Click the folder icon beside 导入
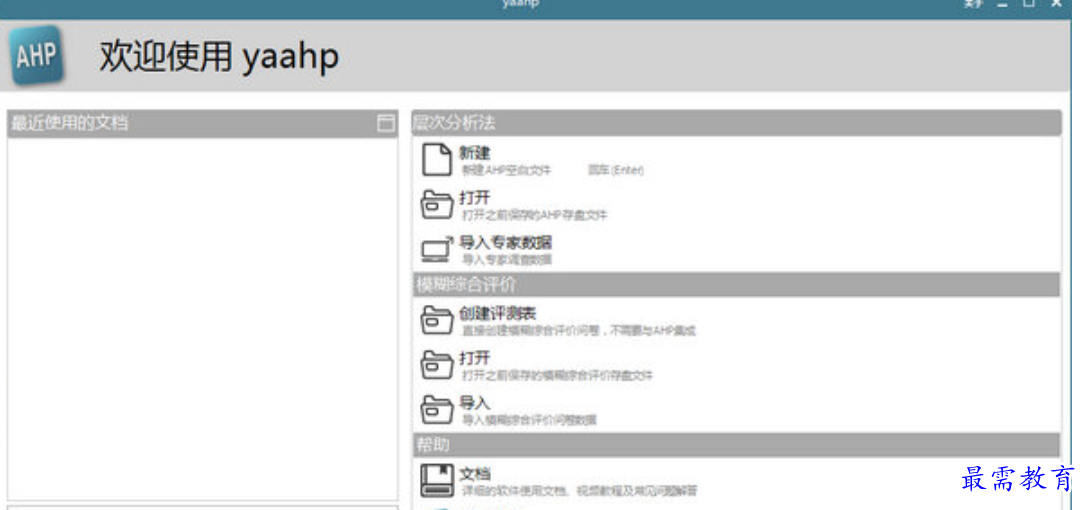 [x=437, y=410]
